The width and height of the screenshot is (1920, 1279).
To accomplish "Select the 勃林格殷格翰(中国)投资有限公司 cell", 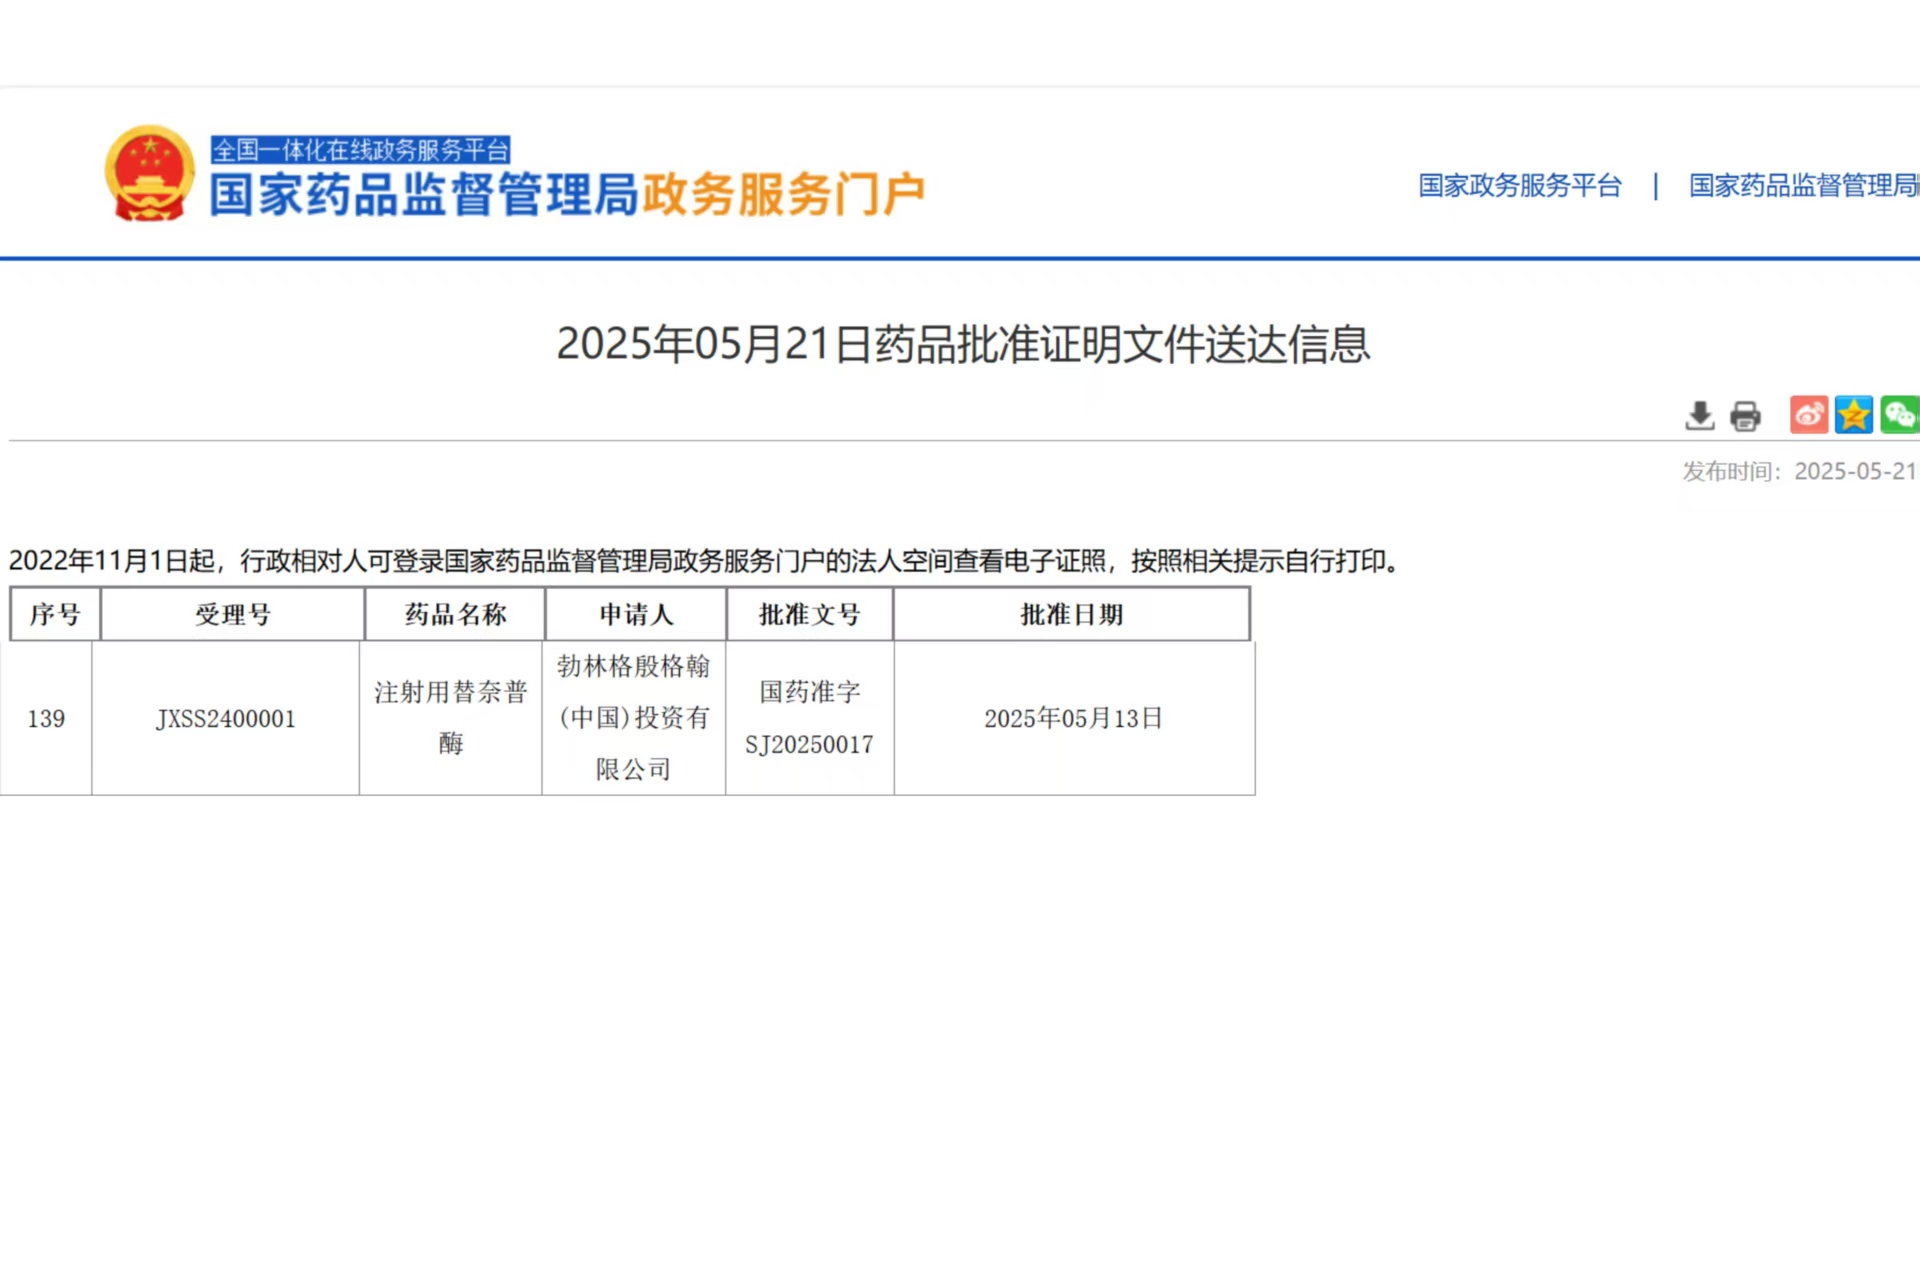I will tap(634, 718).
